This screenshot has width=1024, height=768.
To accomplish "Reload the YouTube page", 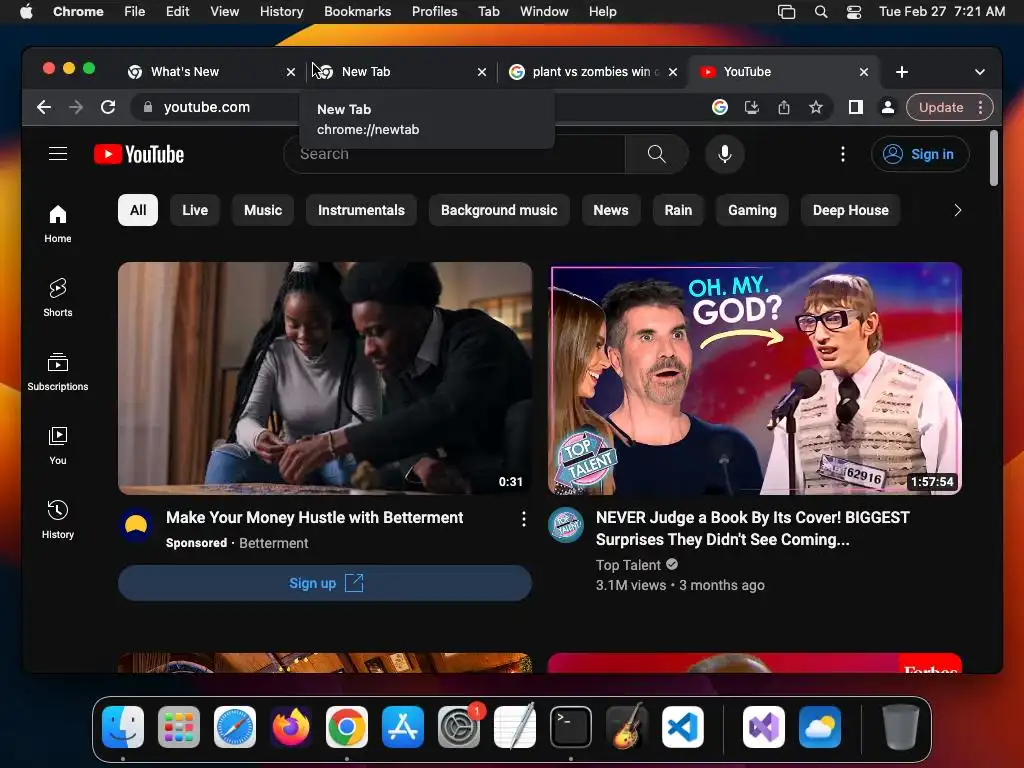I will [x=108, y=107].
